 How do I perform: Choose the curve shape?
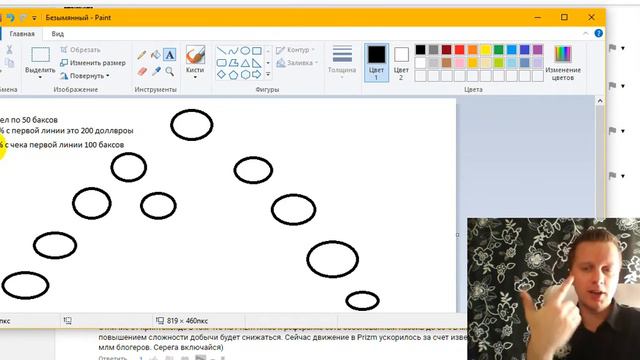coord(233,51)
